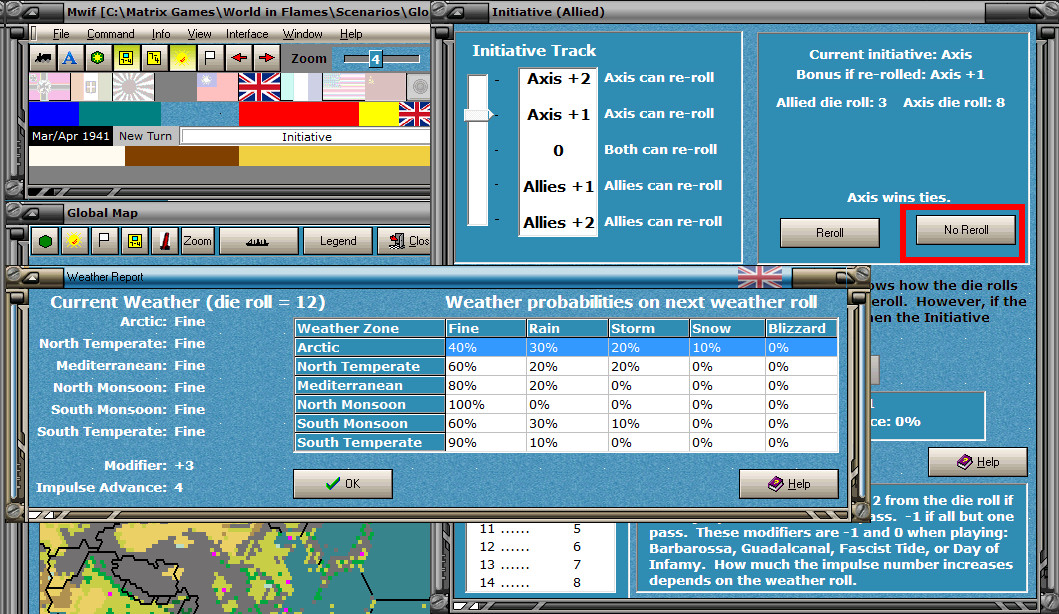Click the blue letter A toolbar icon
Viewport: 1059px width, 614px height.
(70, 58)
